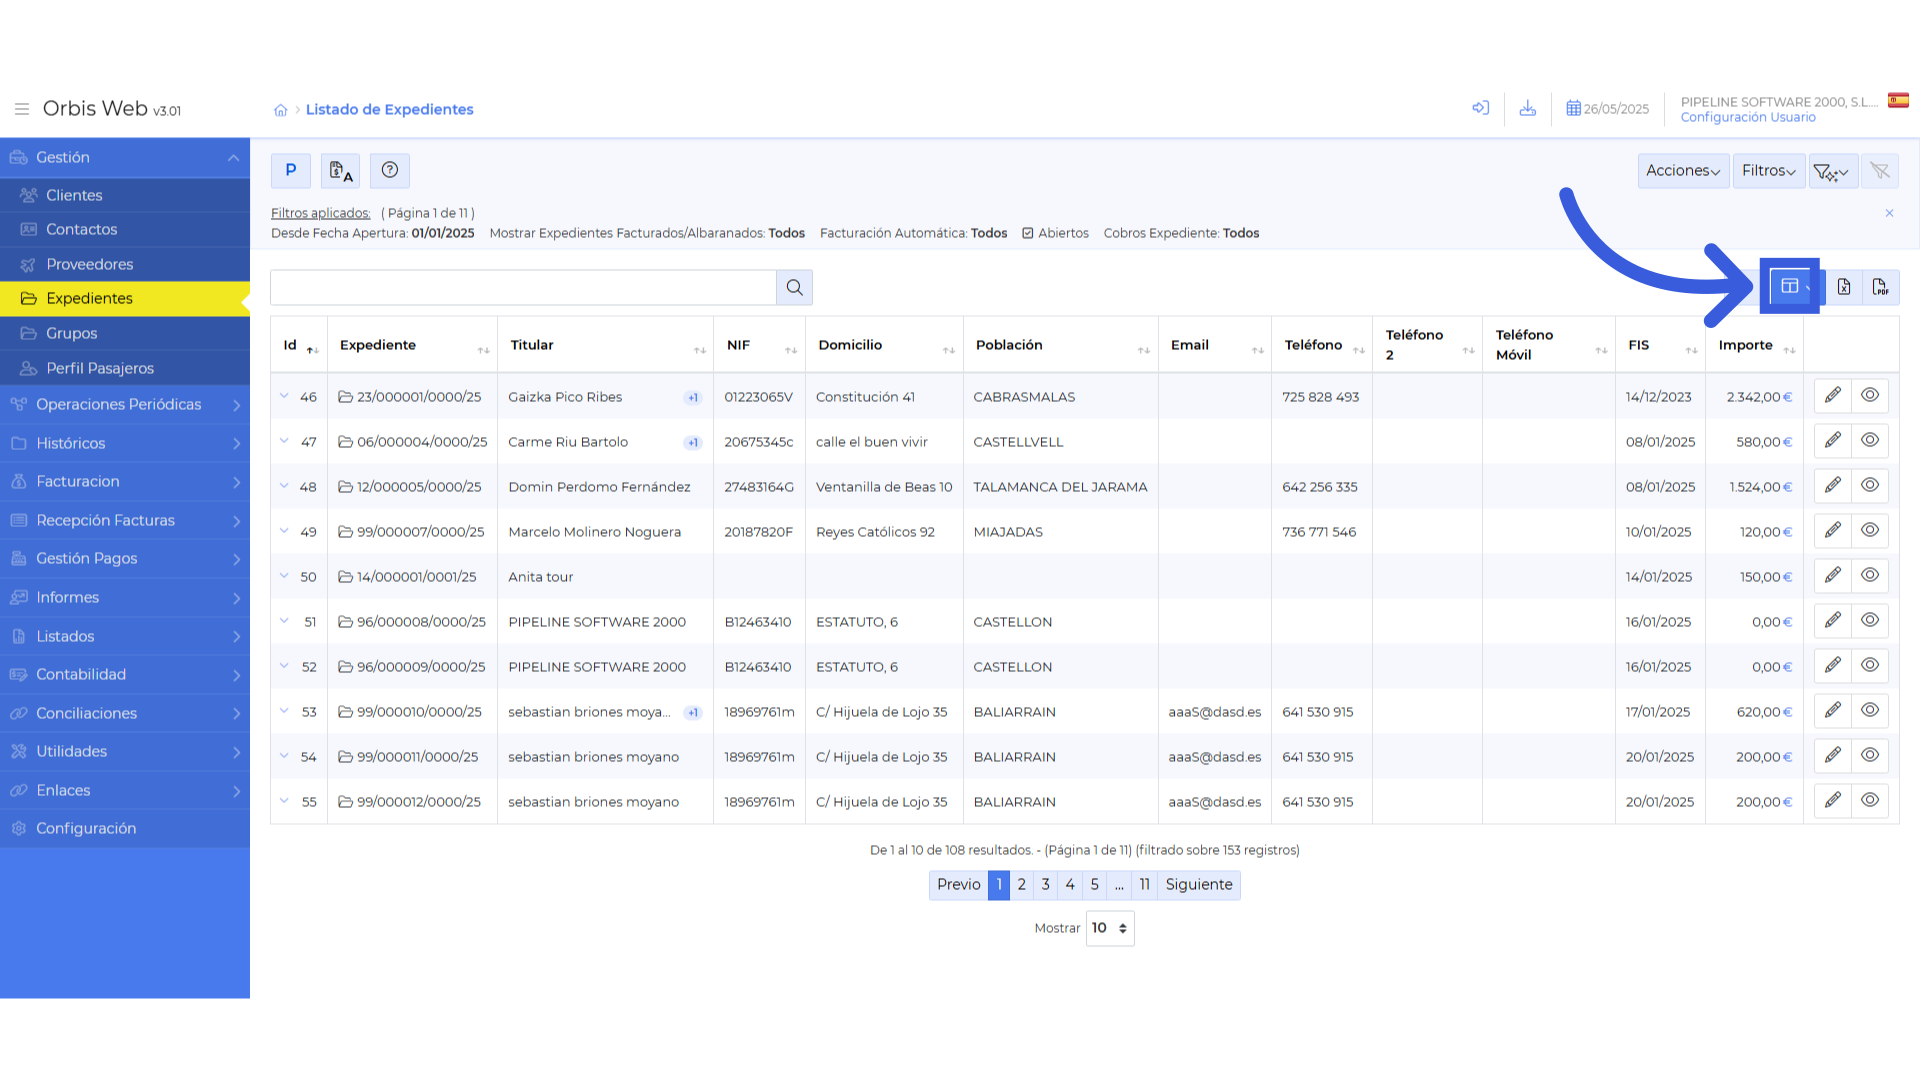Open Proveedores in the sidebar
The width and height of the screenshot is (1920, 1080).
coord(125,265)
